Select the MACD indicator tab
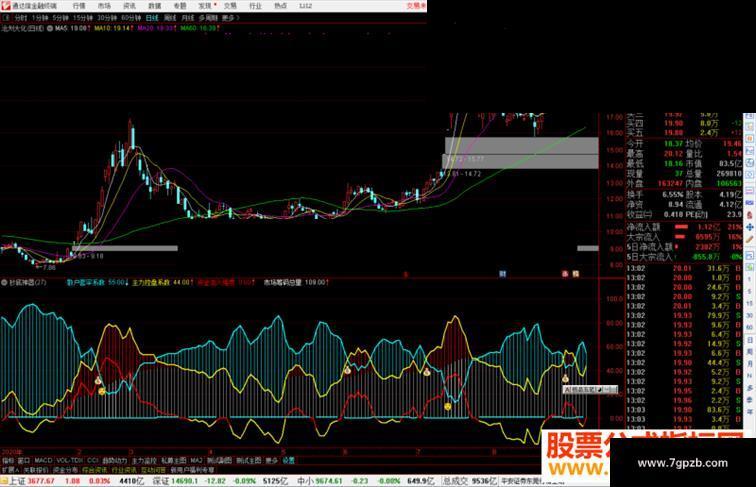The width and height of the screenshot is (756, 487). [43, 460]
